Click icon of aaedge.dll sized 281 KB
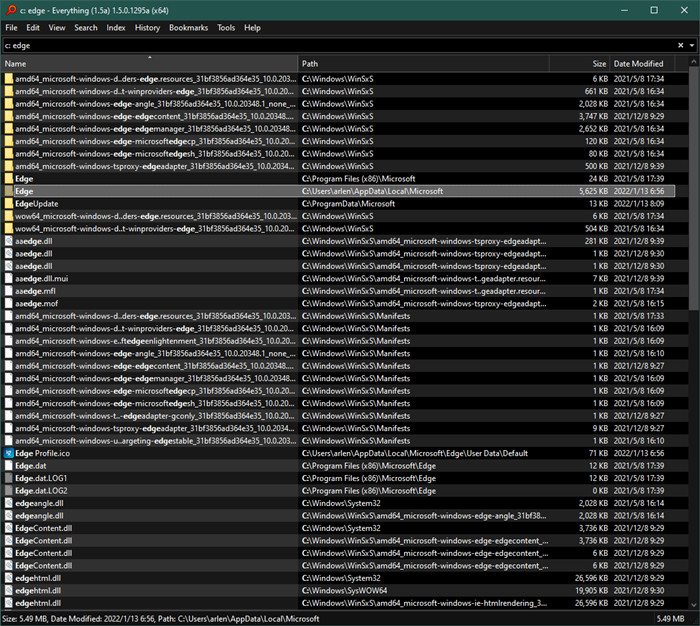 pyautogui.click(x=9, y=241)
